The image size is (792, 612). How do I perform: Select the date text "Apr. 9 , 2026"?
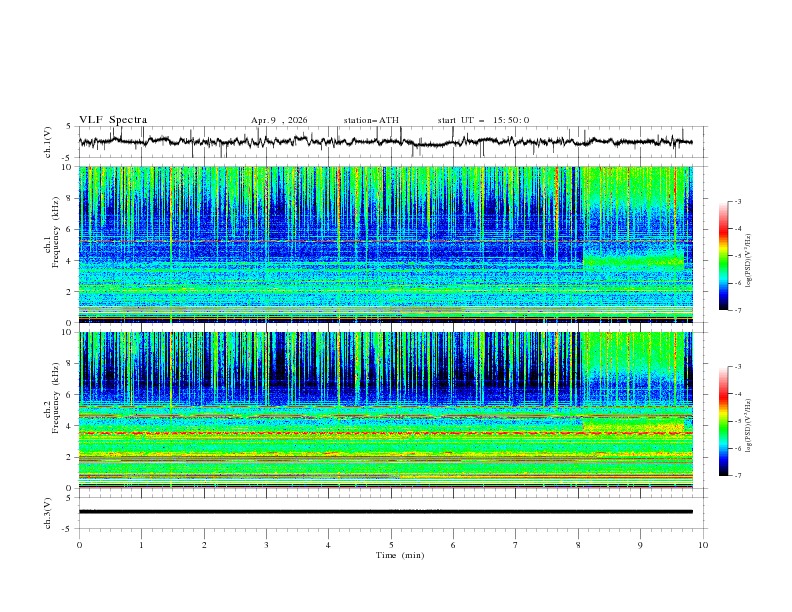tap(279, 120)
